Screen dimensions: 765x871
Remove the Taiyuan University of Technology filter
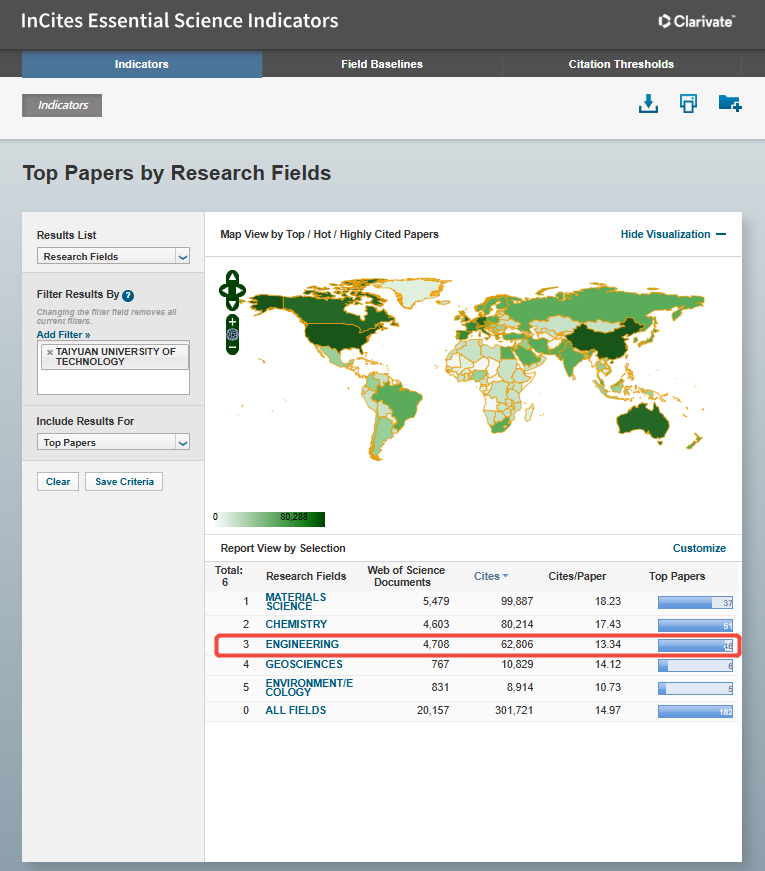pyautogui.click(x=49, y=352)
